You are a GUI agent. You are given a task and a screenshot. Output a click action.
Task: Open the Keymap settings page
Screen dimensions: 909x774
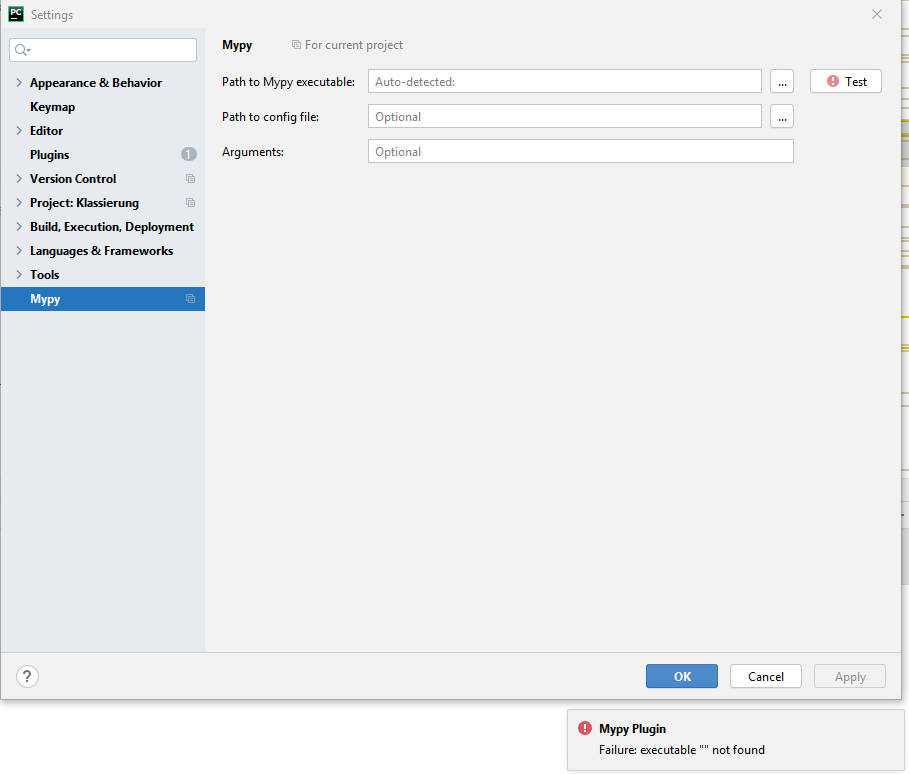pos(52,107)
